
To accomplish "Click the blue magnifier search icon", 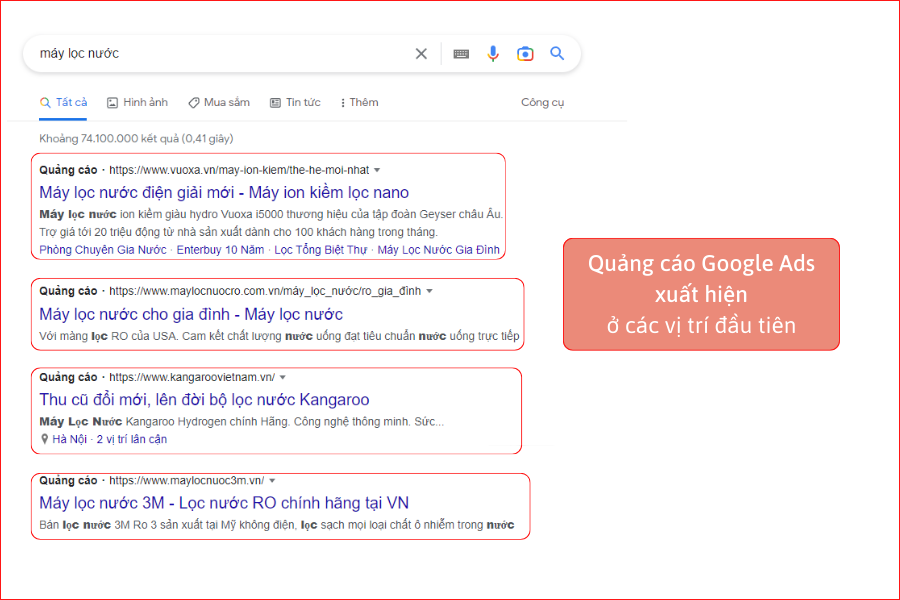I will pos(557,53).
